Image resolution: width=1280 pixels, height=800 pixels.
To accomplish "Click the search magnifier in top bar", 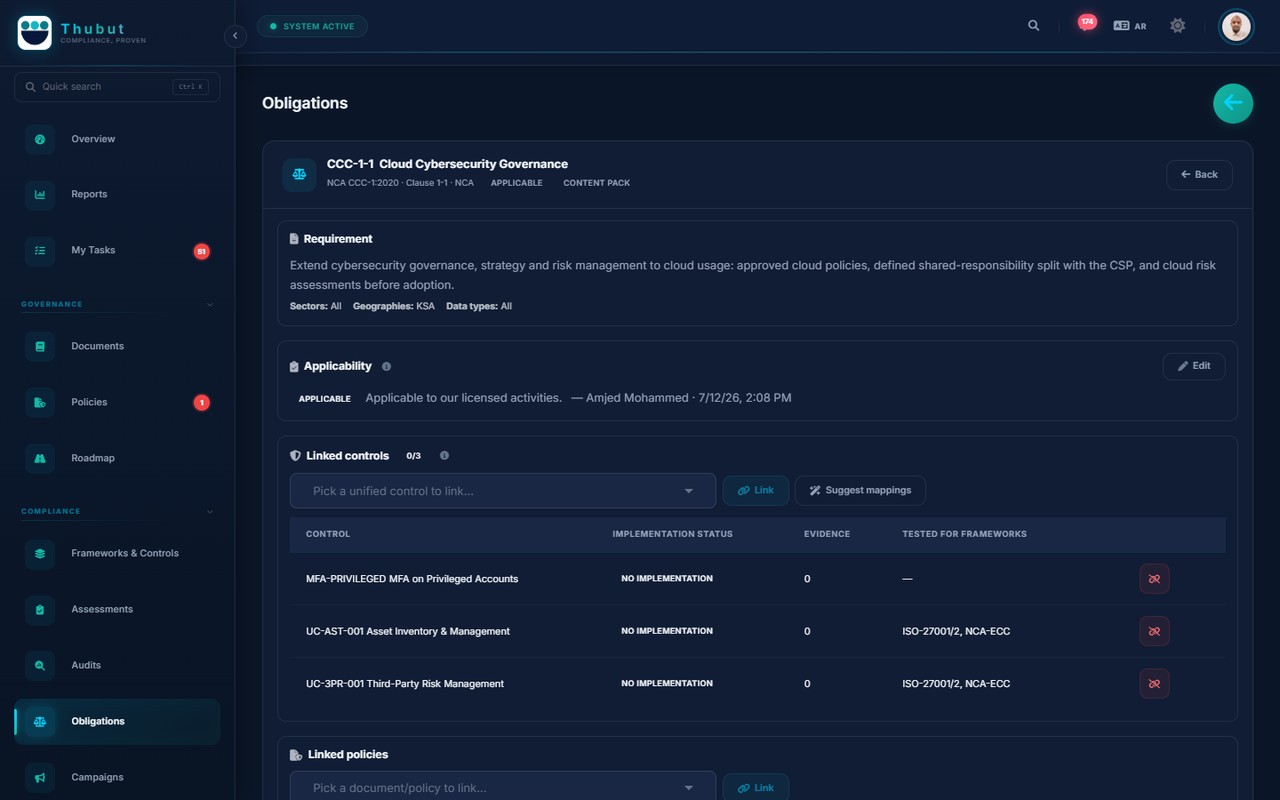I will pos(1034,26).
